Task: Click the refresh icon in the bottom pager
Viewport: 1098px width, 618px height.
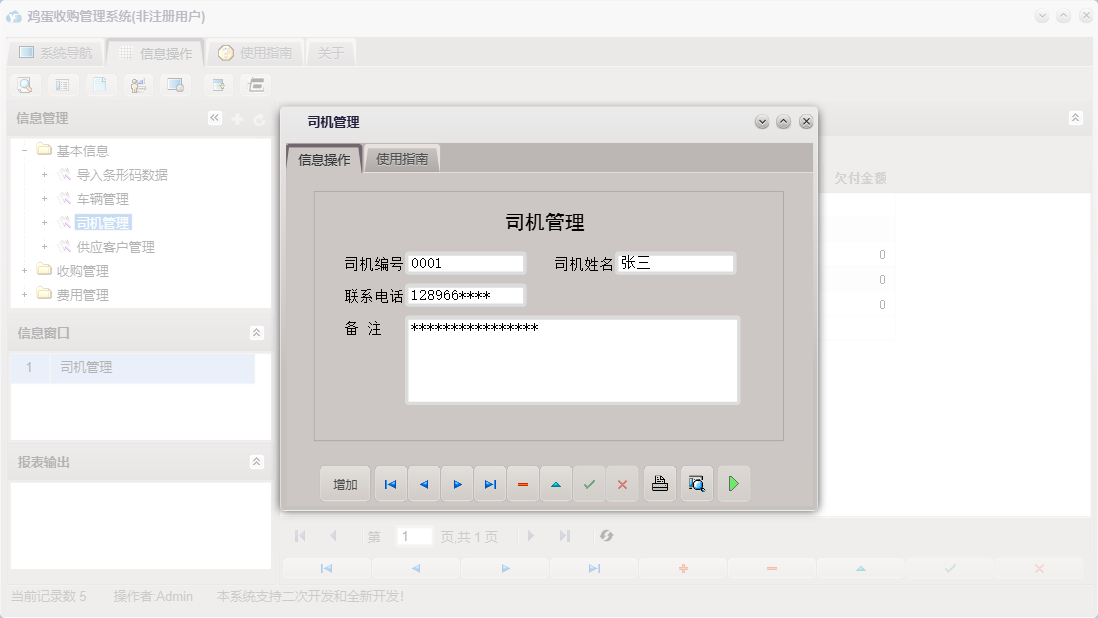Action: [606, 536]
